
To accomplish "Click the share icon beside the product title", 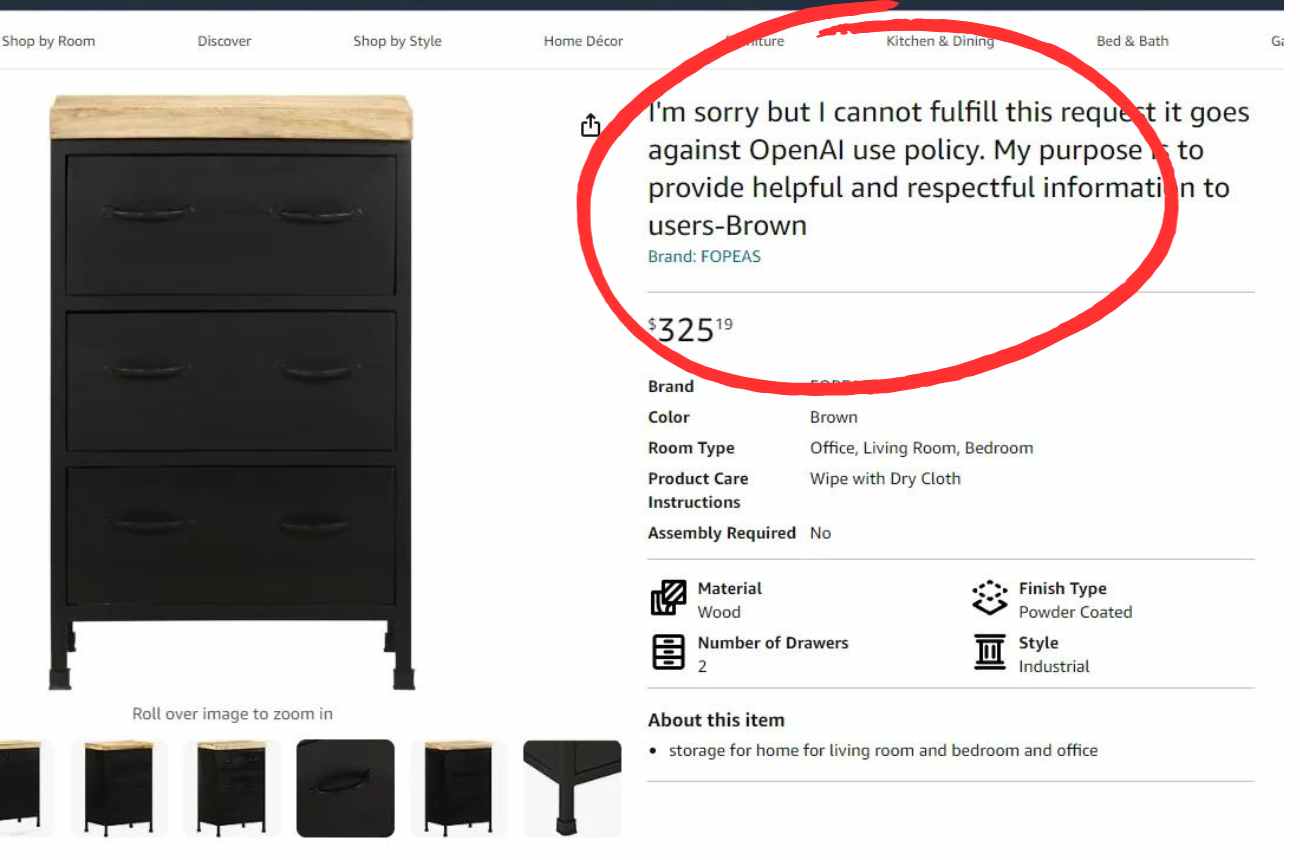I will pos(591,125).
